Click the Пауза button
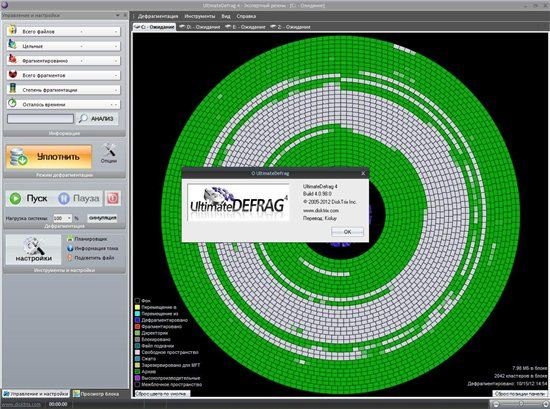The width and height of the screenshot is (550, 409). point(79,199)
